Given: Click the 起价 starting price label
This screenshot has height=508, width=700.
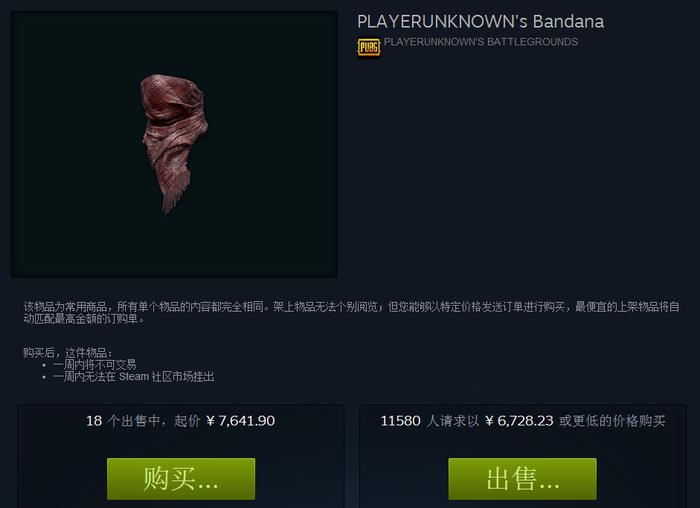Looking at the screenshot, I should [x=187, y=421].
